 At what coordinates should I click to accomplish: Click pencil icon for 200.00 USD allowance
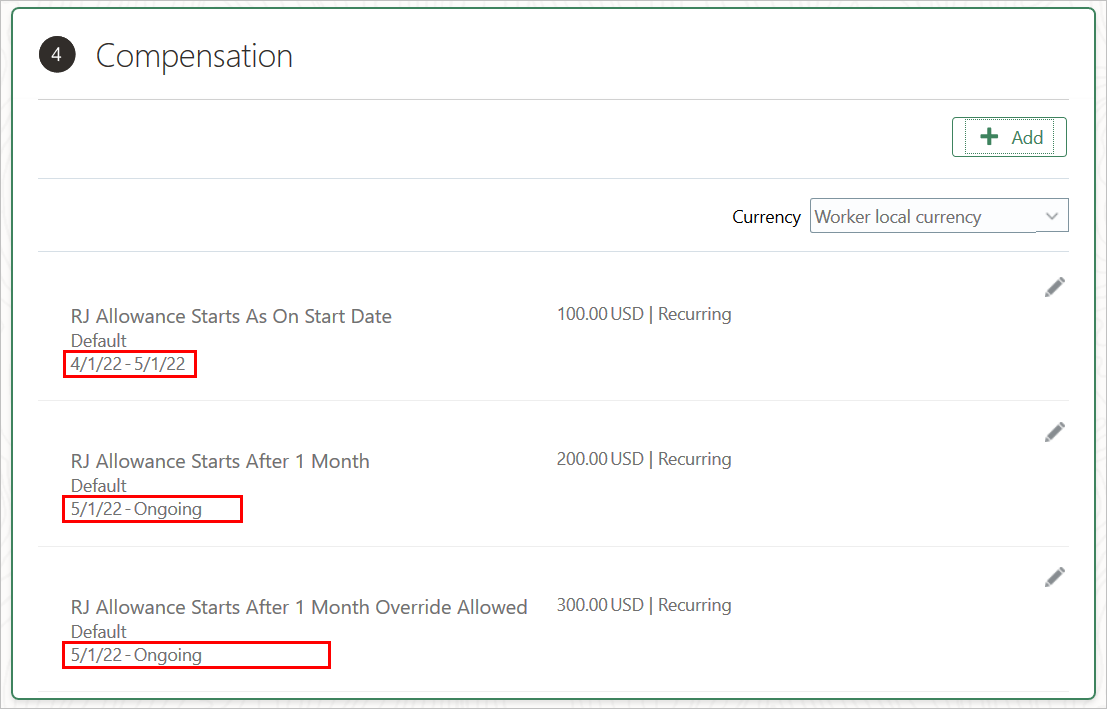1054,432
